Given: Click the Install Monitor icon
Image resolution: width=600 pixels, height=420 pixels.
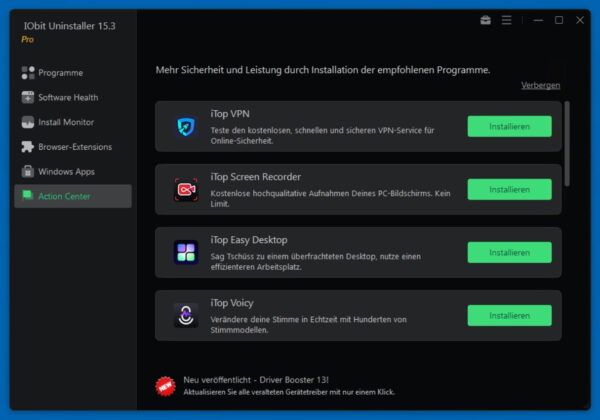Looking at the screenshot, I should 28,122.
